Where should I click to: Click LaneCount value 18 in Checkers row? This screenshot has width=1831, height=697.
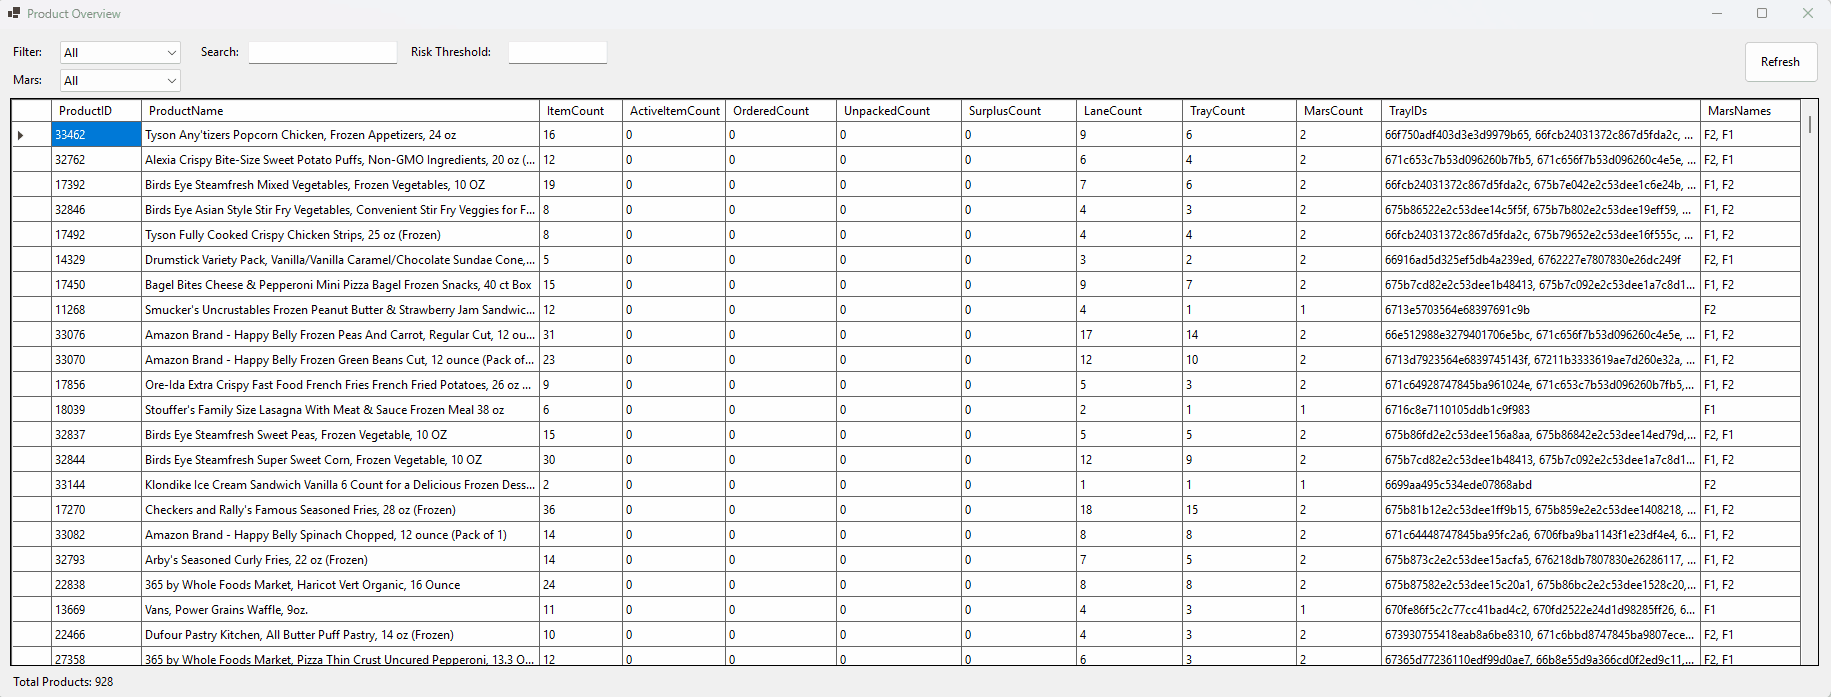[1129, 510]
